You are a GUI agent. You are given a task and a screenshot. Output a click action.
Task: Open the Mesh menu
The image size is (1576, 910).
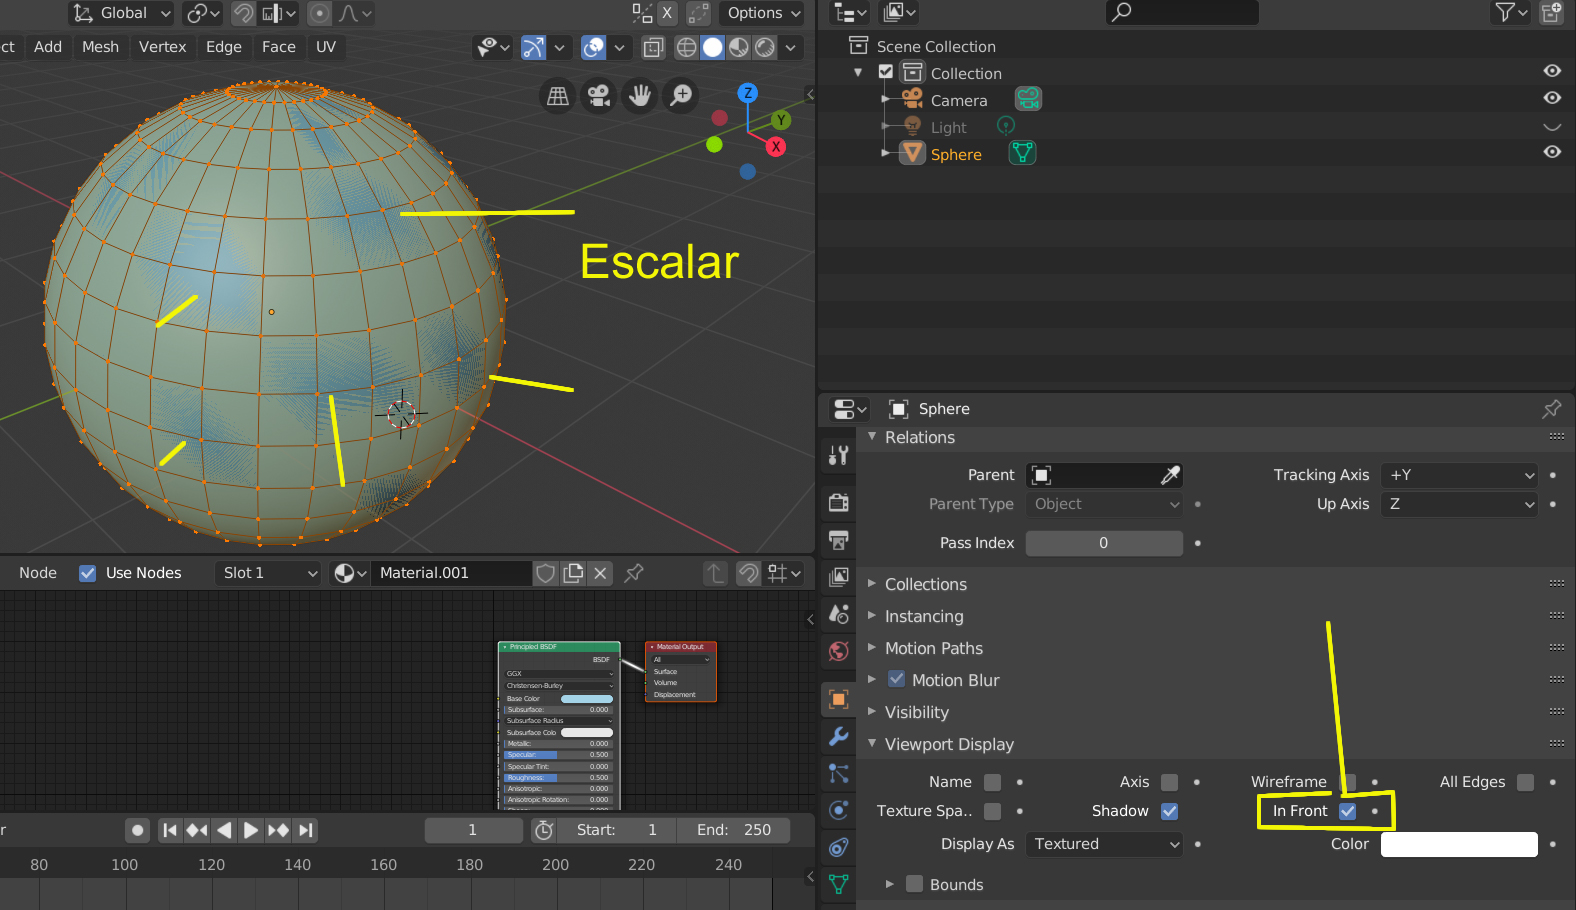click(x=100, y=47)
